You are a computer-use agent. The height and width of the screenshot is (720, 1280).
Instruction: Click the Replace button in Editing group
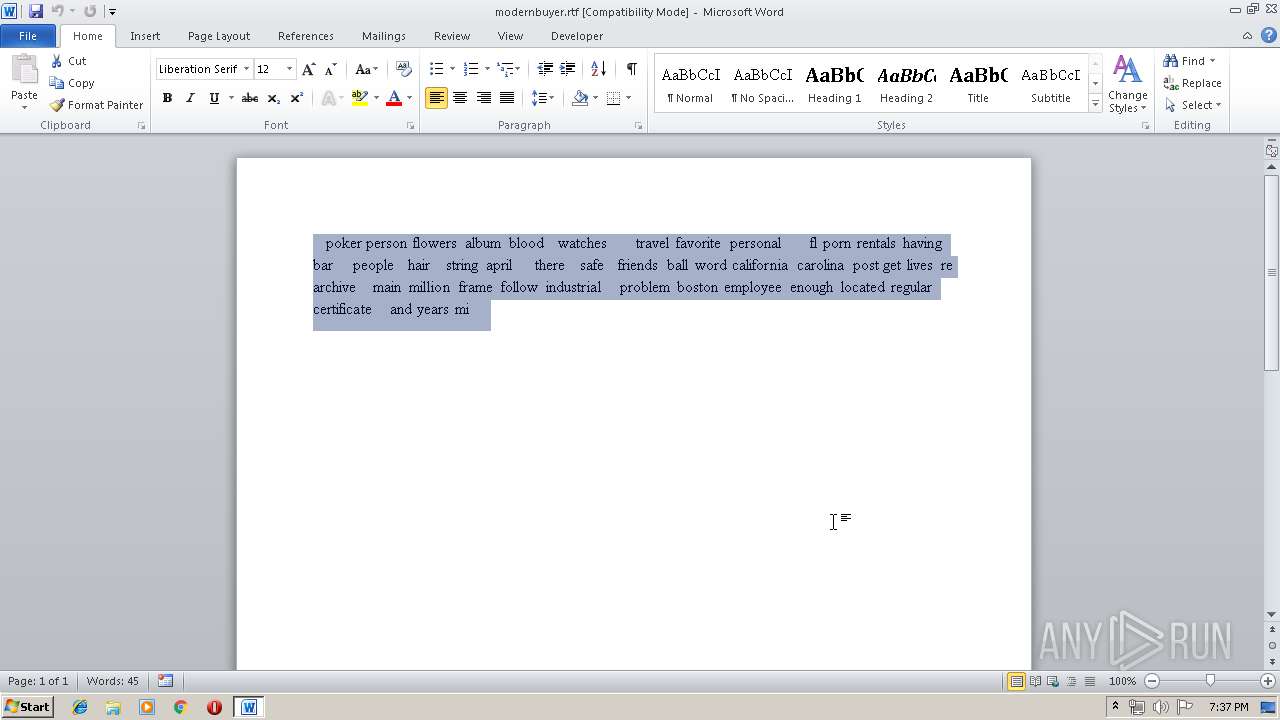1192,83
